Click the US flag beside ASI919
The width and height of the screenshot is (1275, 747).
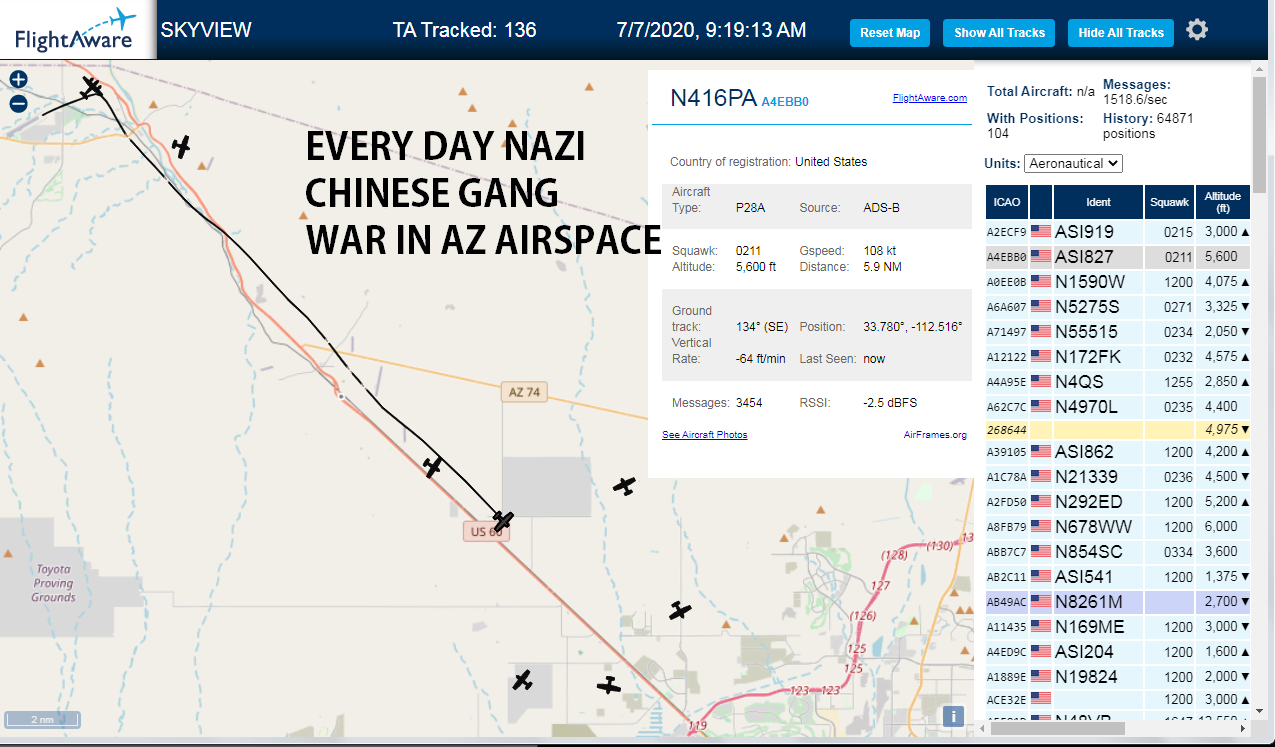click(x=1041, y=231)
